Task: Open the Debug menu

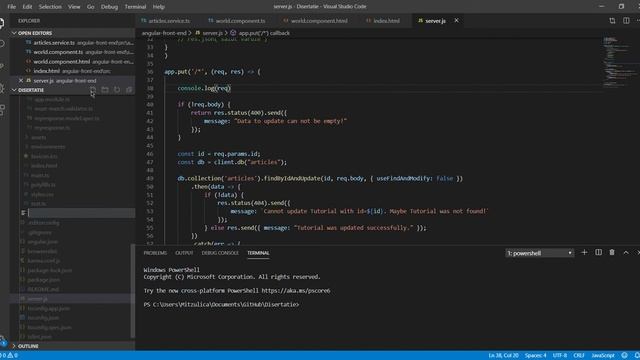Action: coord(109,7)
